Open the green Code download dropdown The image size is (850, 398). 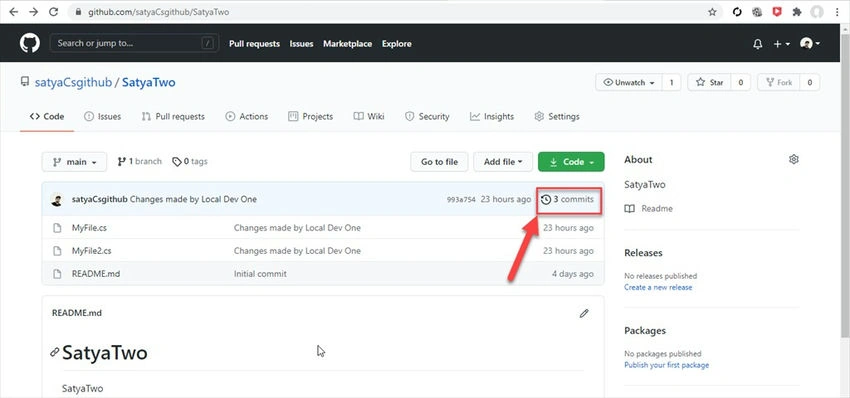571,162
